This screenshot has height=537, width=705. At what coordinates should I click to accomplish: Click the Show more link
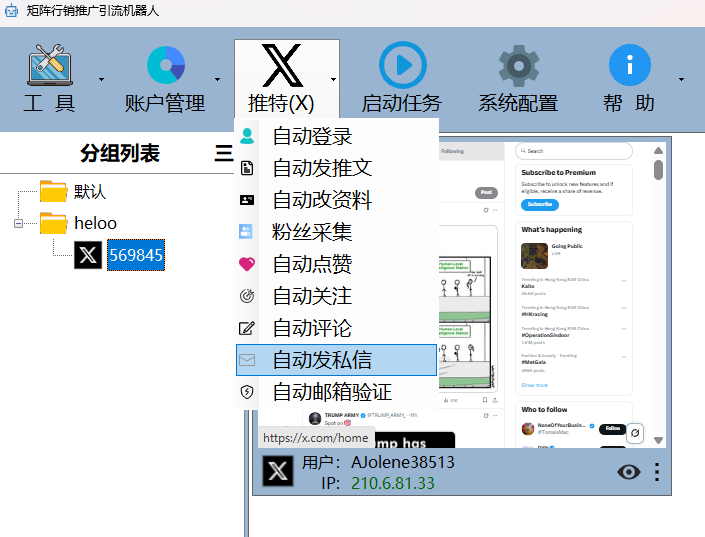pyautogui.click(x=534, y=385)
